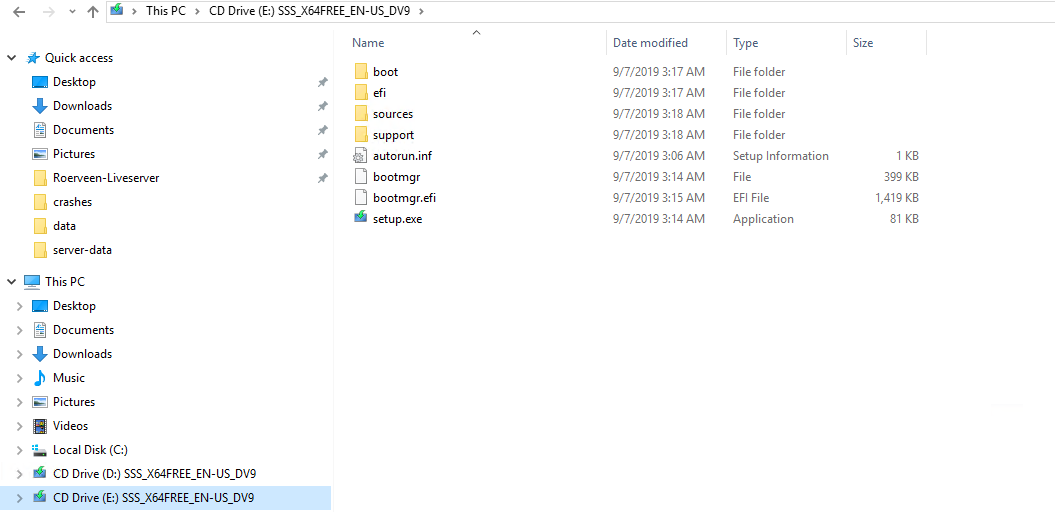Screen dimensions: 1055x512
Task: Select the autorun.inf file icon
Action: pos(361,156)
